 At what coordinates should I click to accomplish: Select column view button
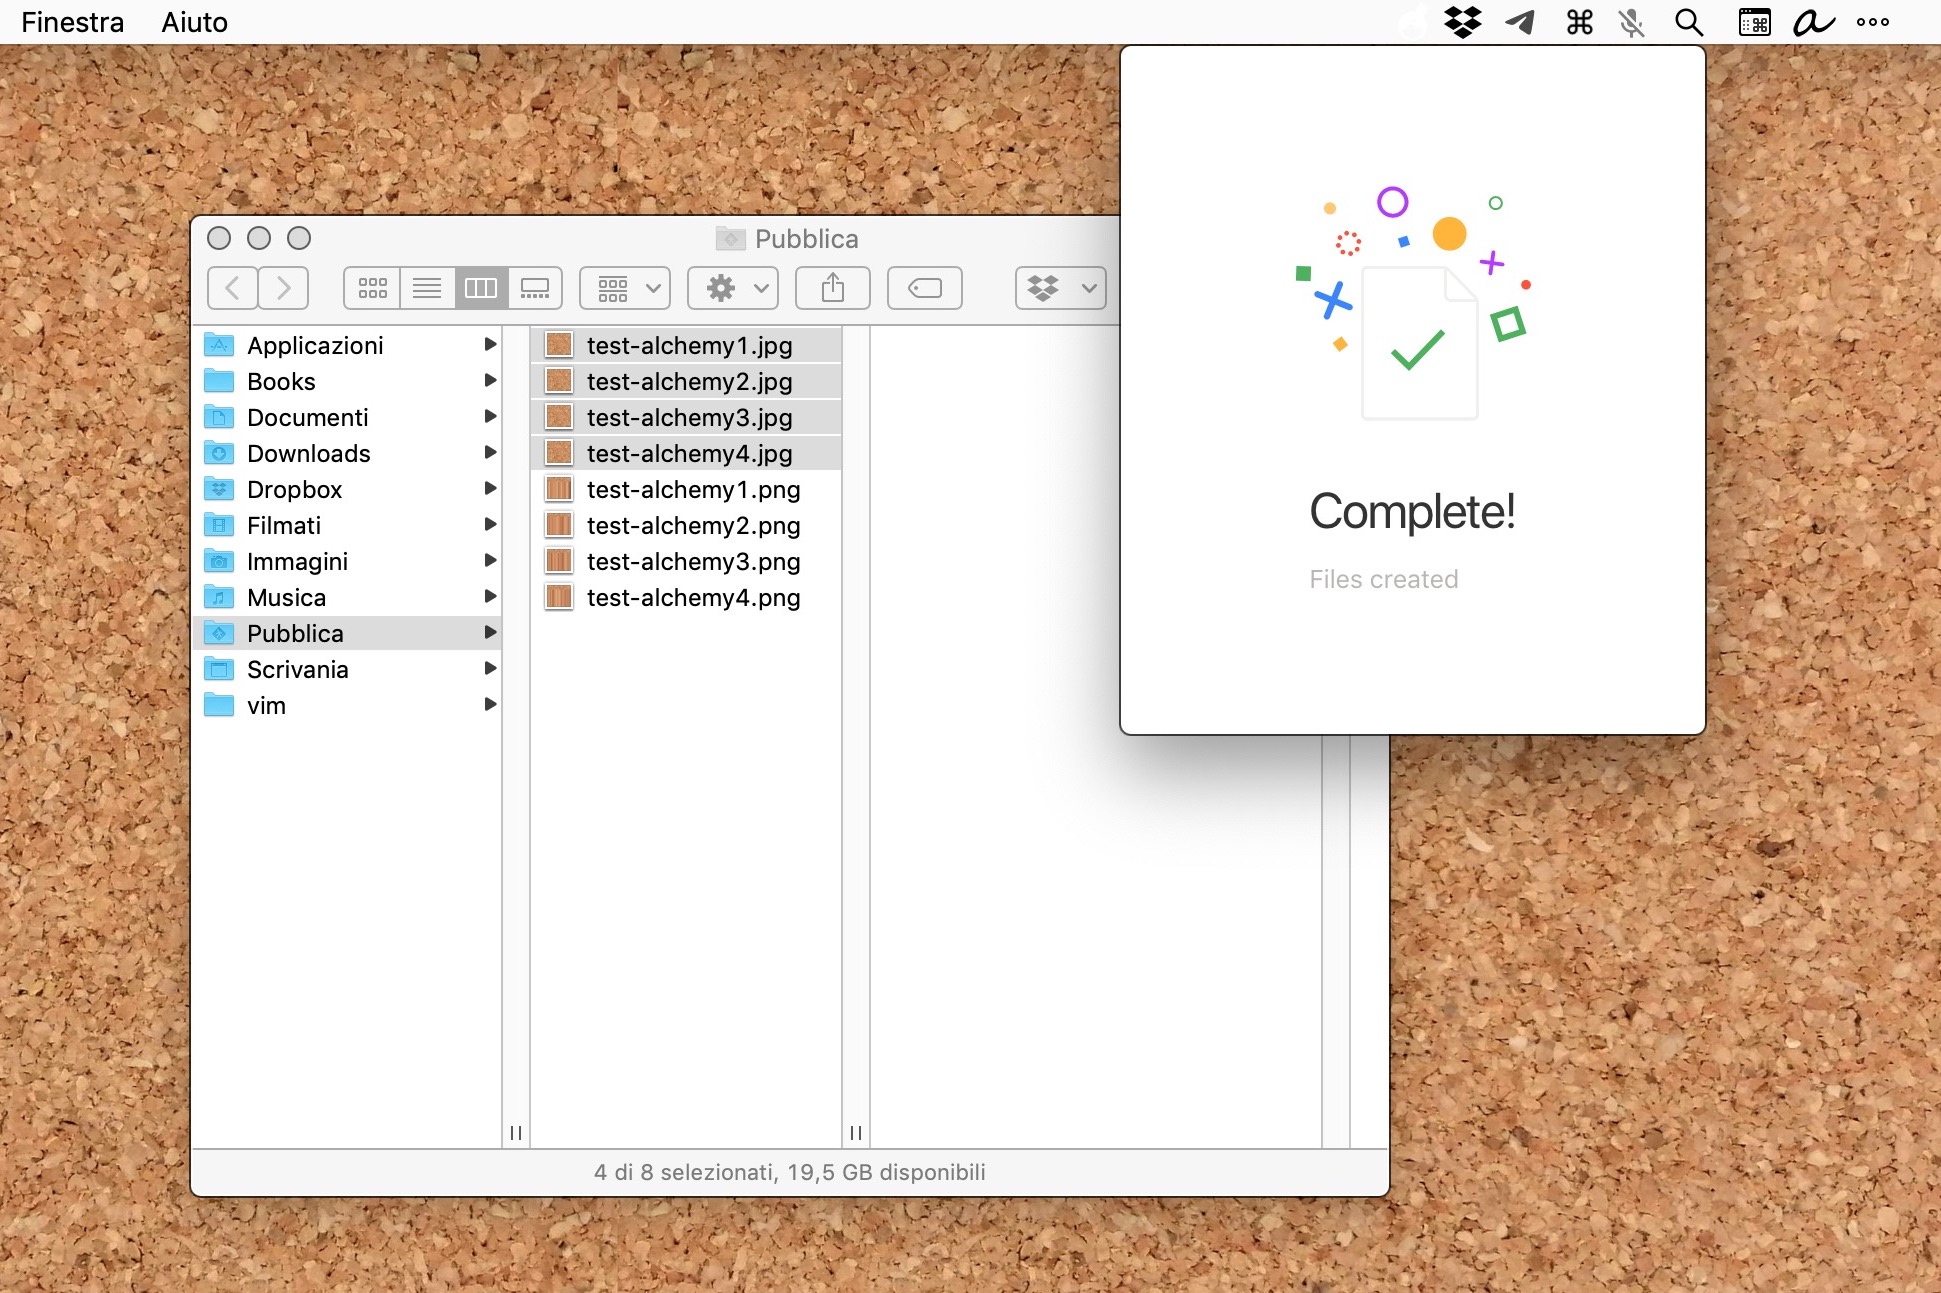481,288
